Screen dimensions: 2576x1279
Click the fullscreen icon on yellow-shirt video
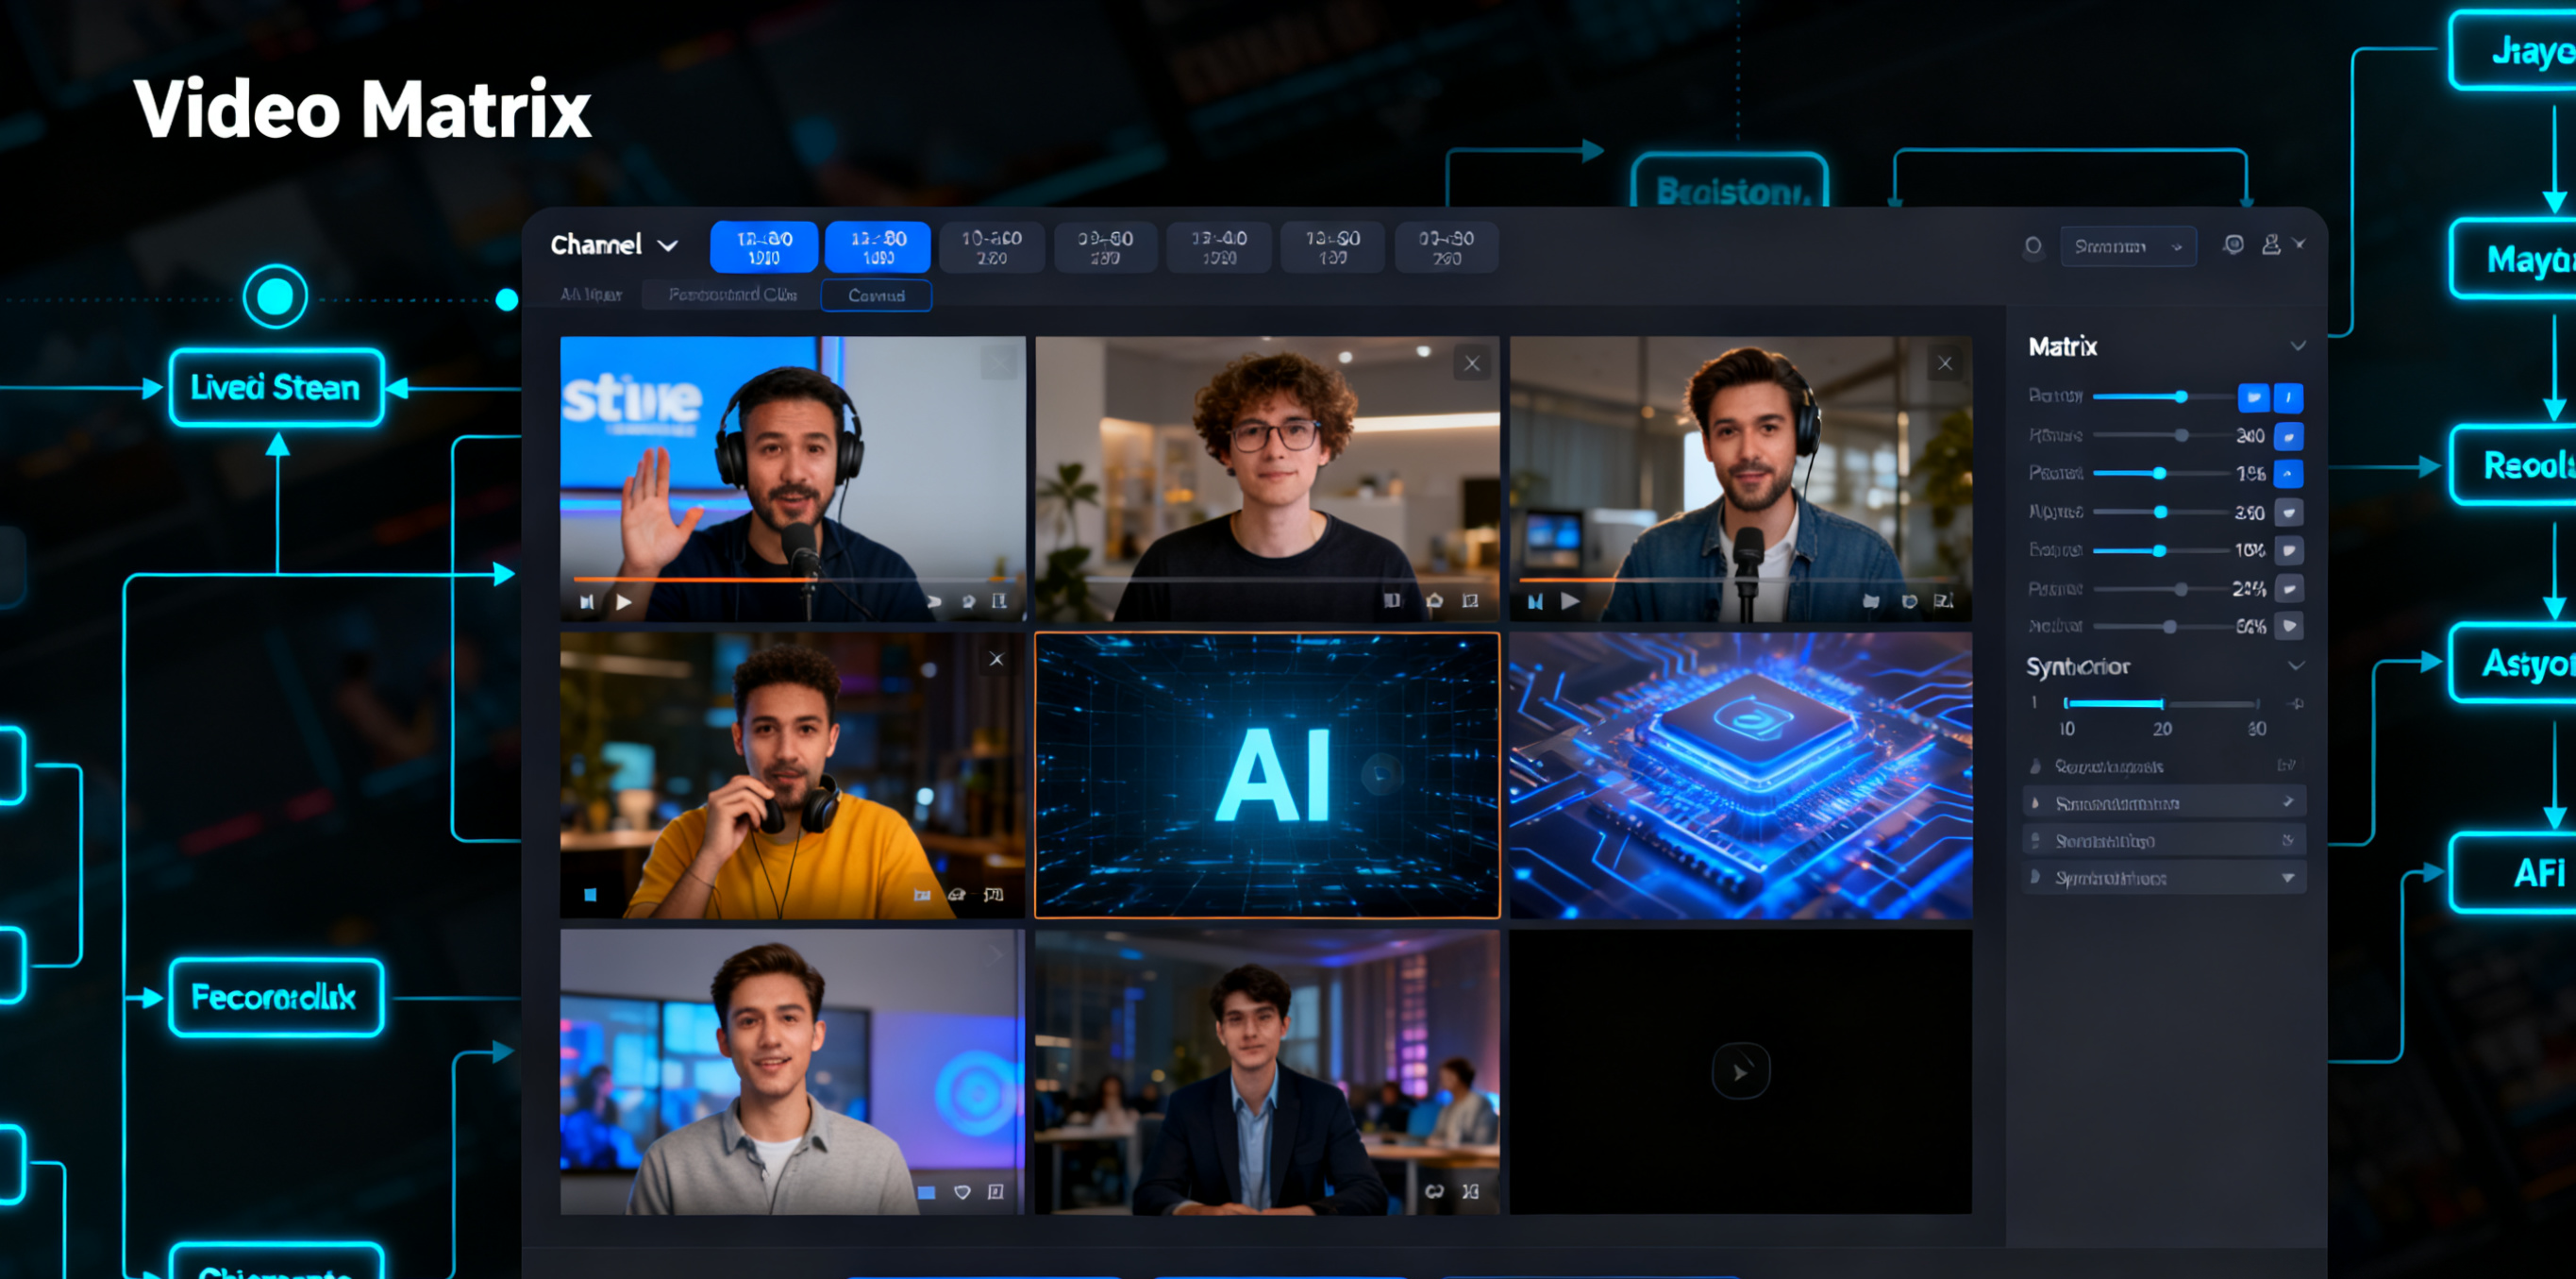tap(993, 895)
